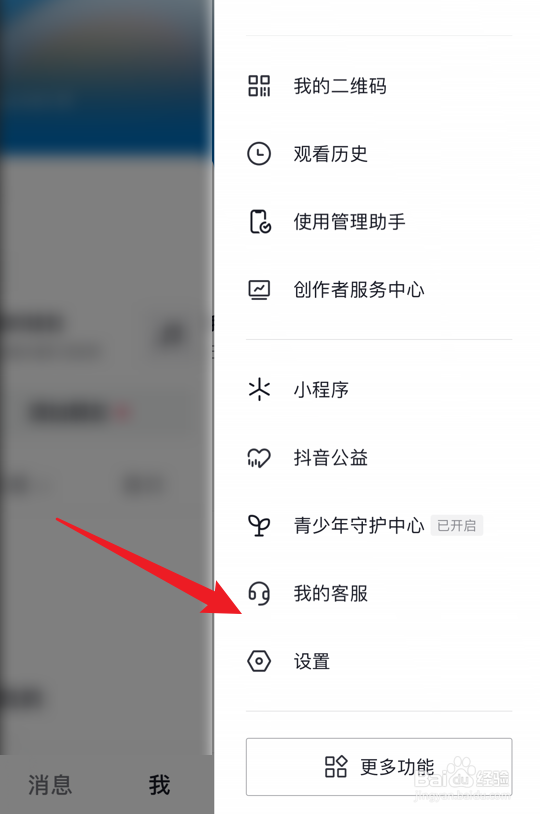Tap the QR code icon

[x=259, y=86]
